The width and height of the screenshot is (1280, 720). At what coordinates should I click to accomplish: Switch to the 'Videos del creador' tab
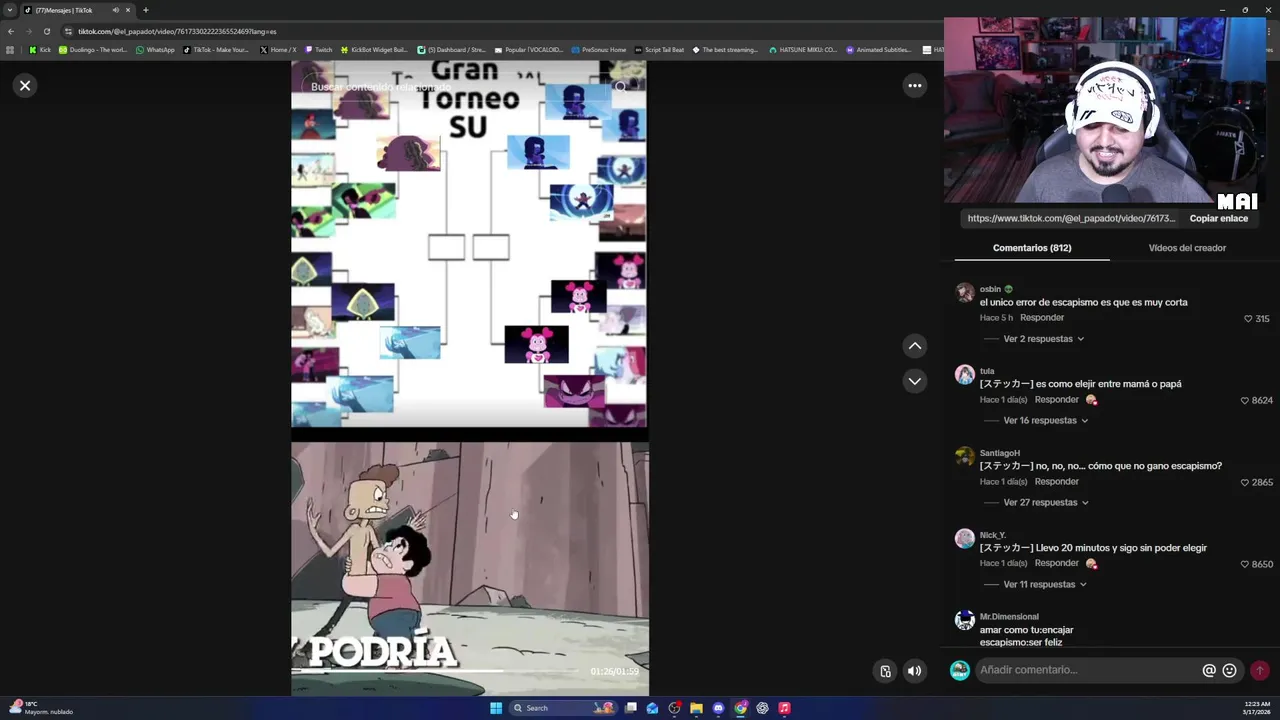click(1187, 248)
